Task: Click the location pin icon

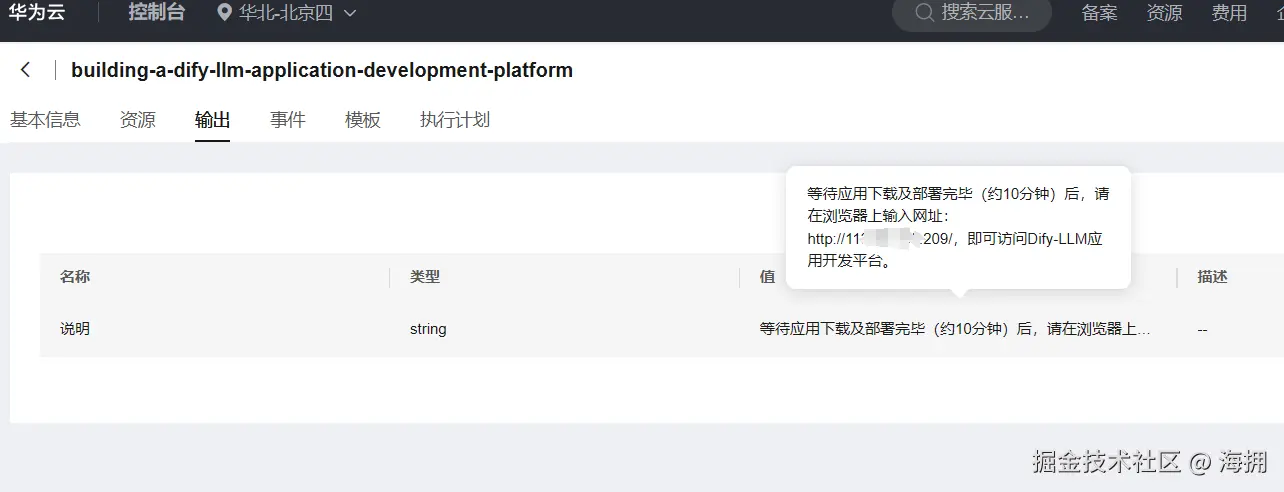Action: pos(224,13)
